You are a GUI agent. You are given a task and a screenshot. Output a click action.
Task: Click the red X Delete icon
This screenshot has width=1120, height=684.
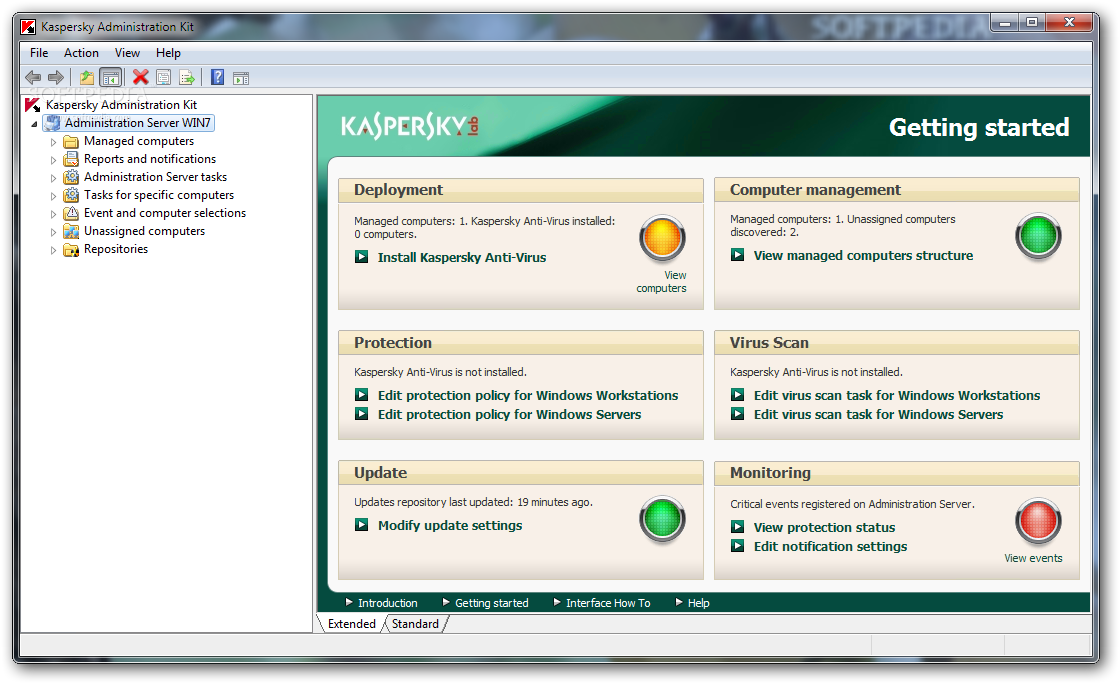click(x=141, y=77)
